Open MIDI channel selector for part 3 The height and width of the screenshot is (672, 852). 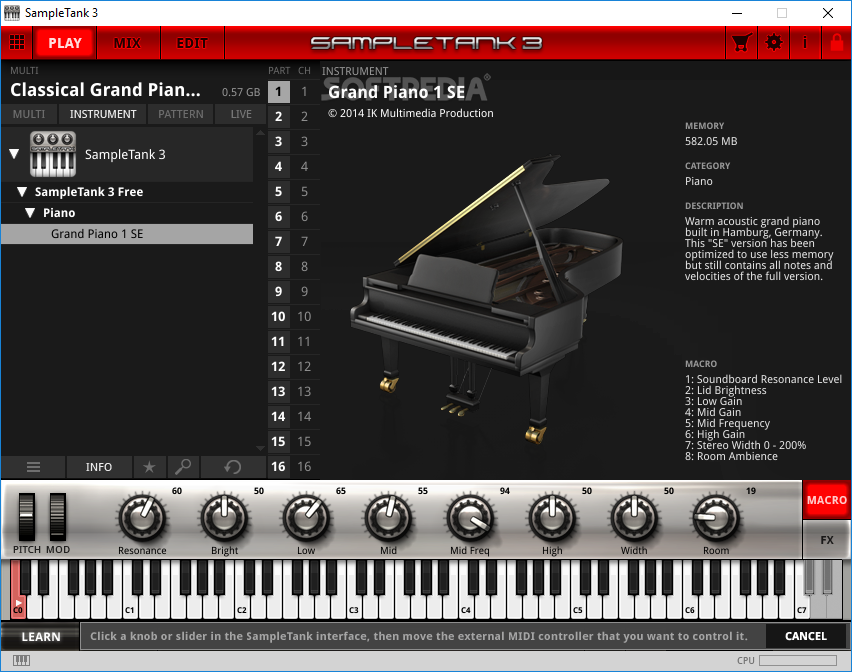pos(304,141)
